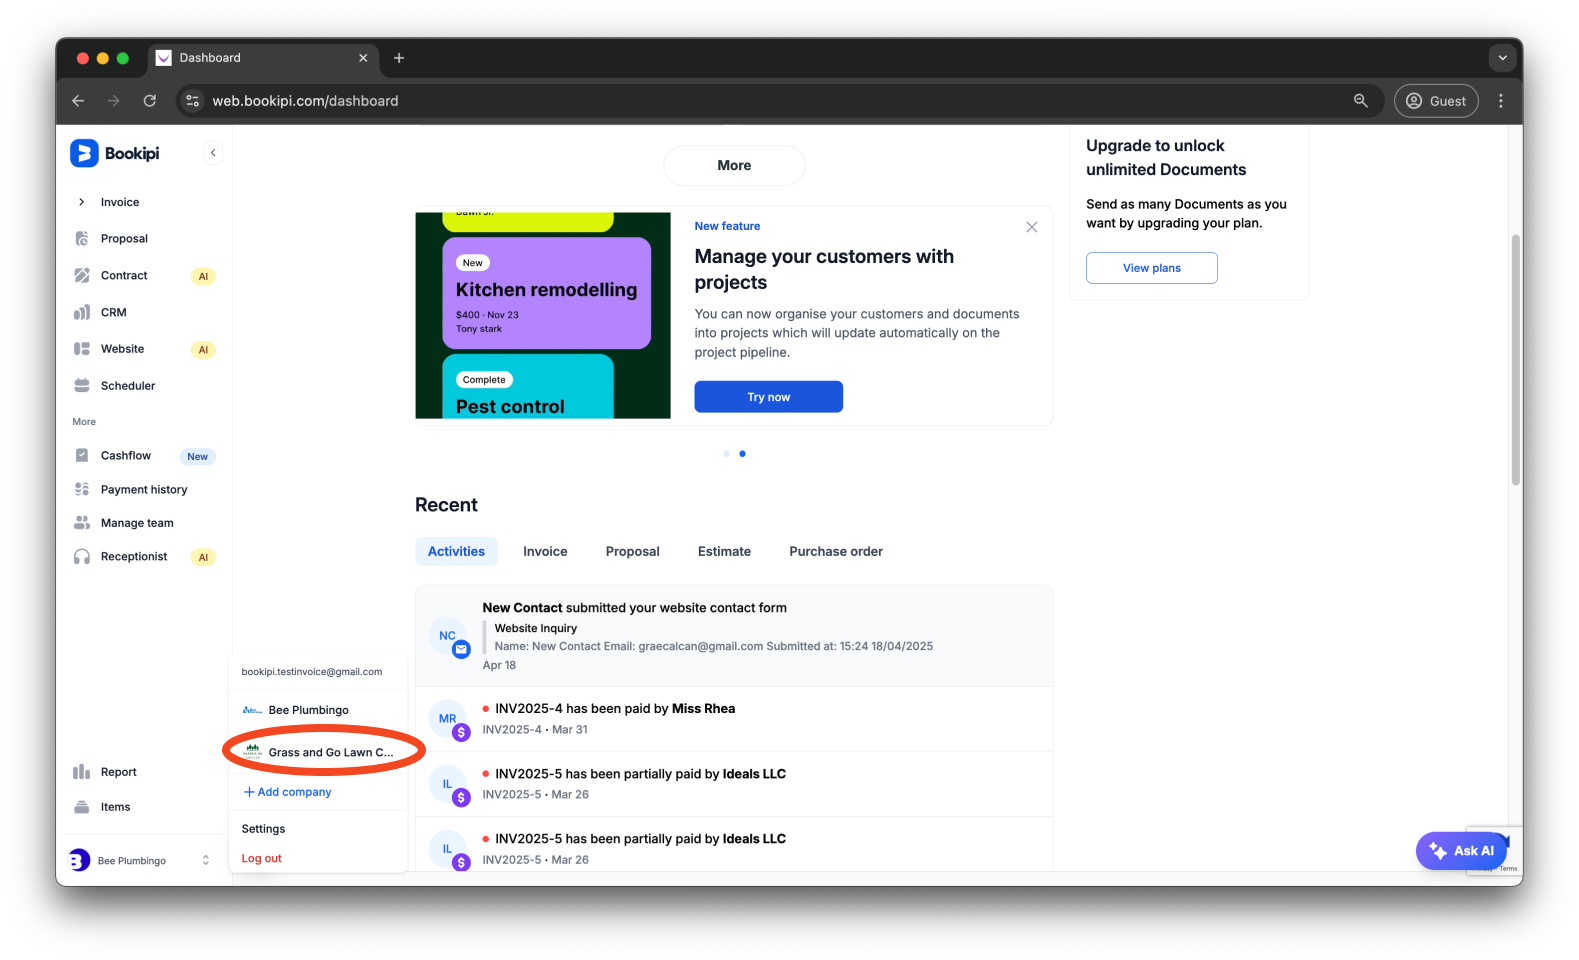Screen dimensions: 1579x960
Task: Go back in browser
Action: click(x=78, y=101)
